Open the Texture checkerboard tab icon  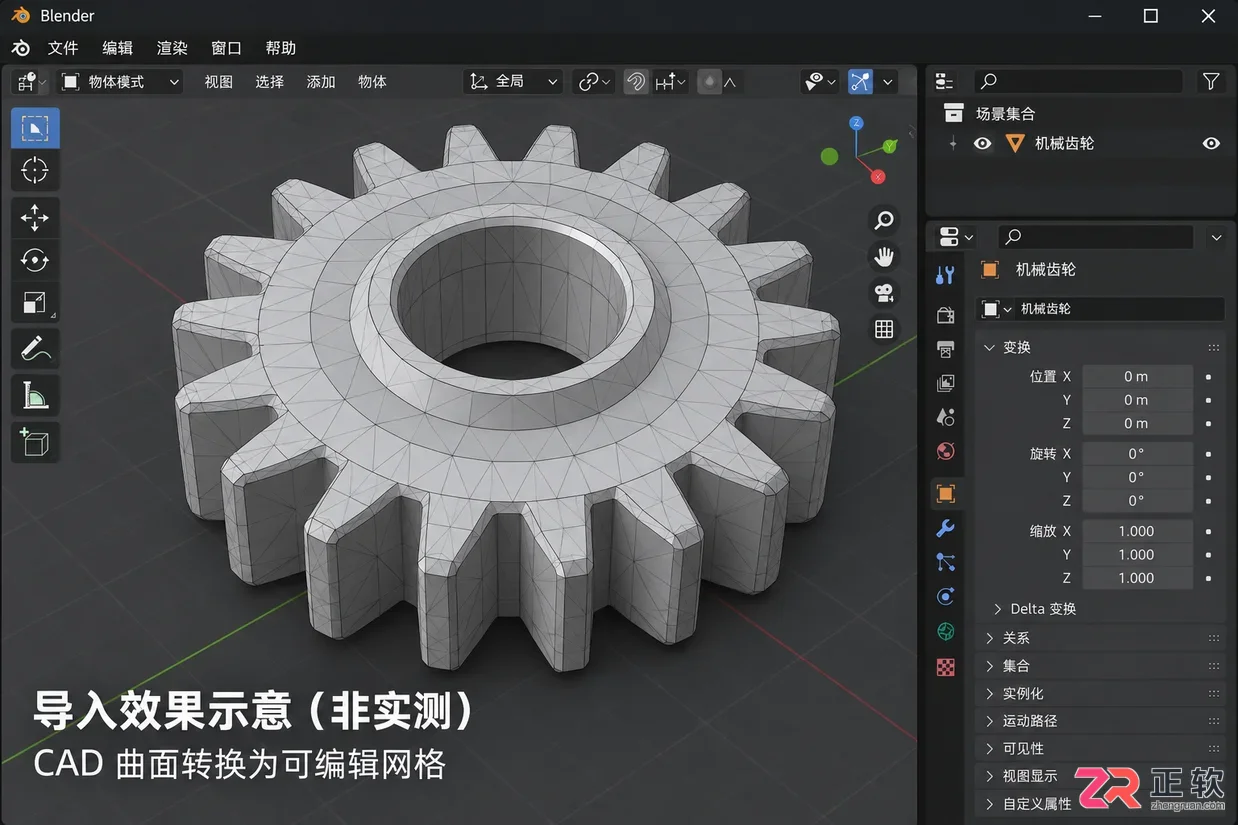(x=945, y=667)
